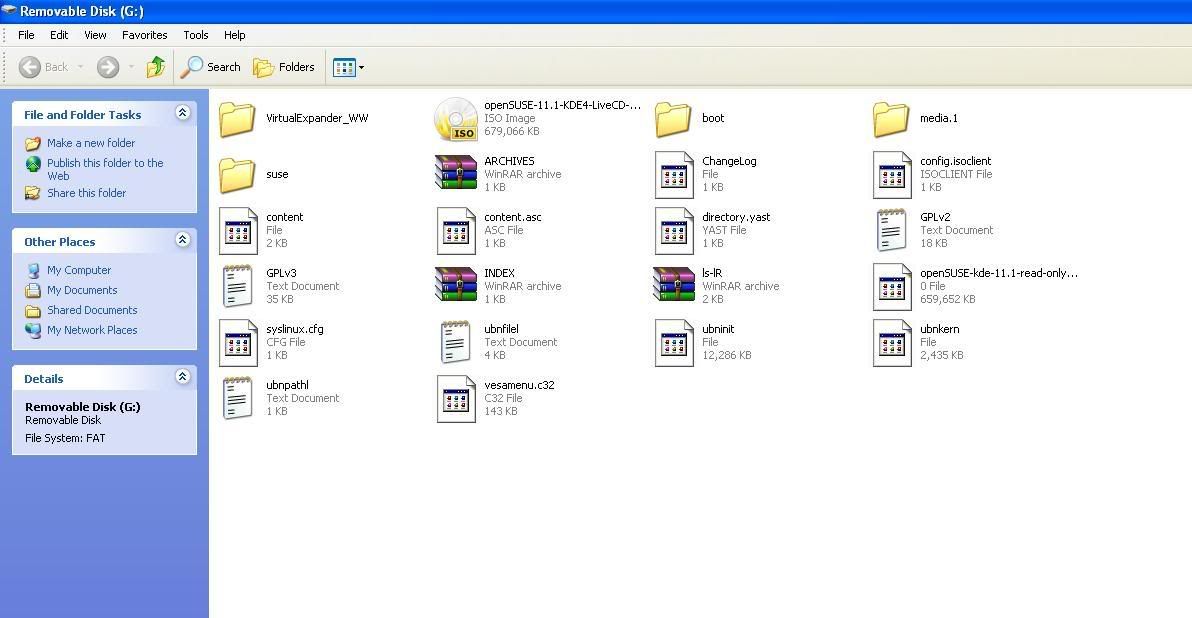
Task: Go to My Network Places
Action: tap(92, 330)
